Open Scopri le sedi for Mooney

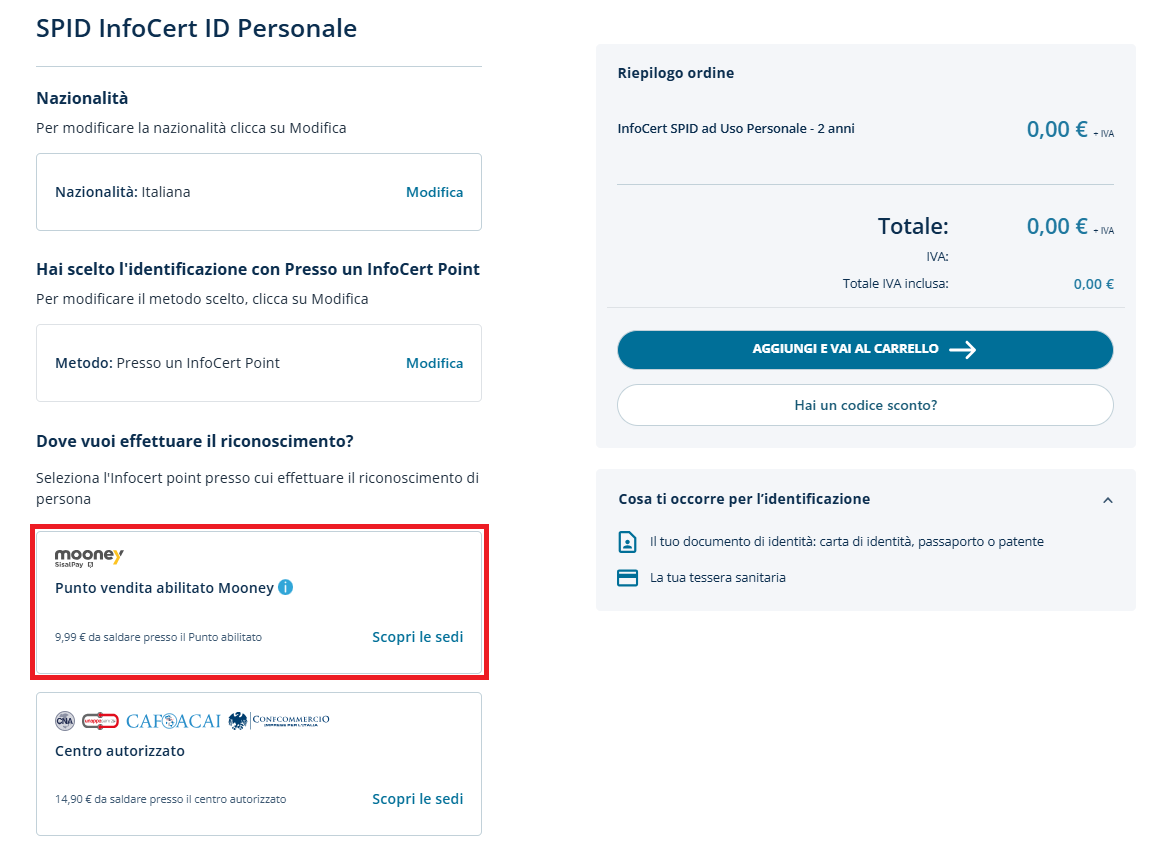(x=417, y=637)
